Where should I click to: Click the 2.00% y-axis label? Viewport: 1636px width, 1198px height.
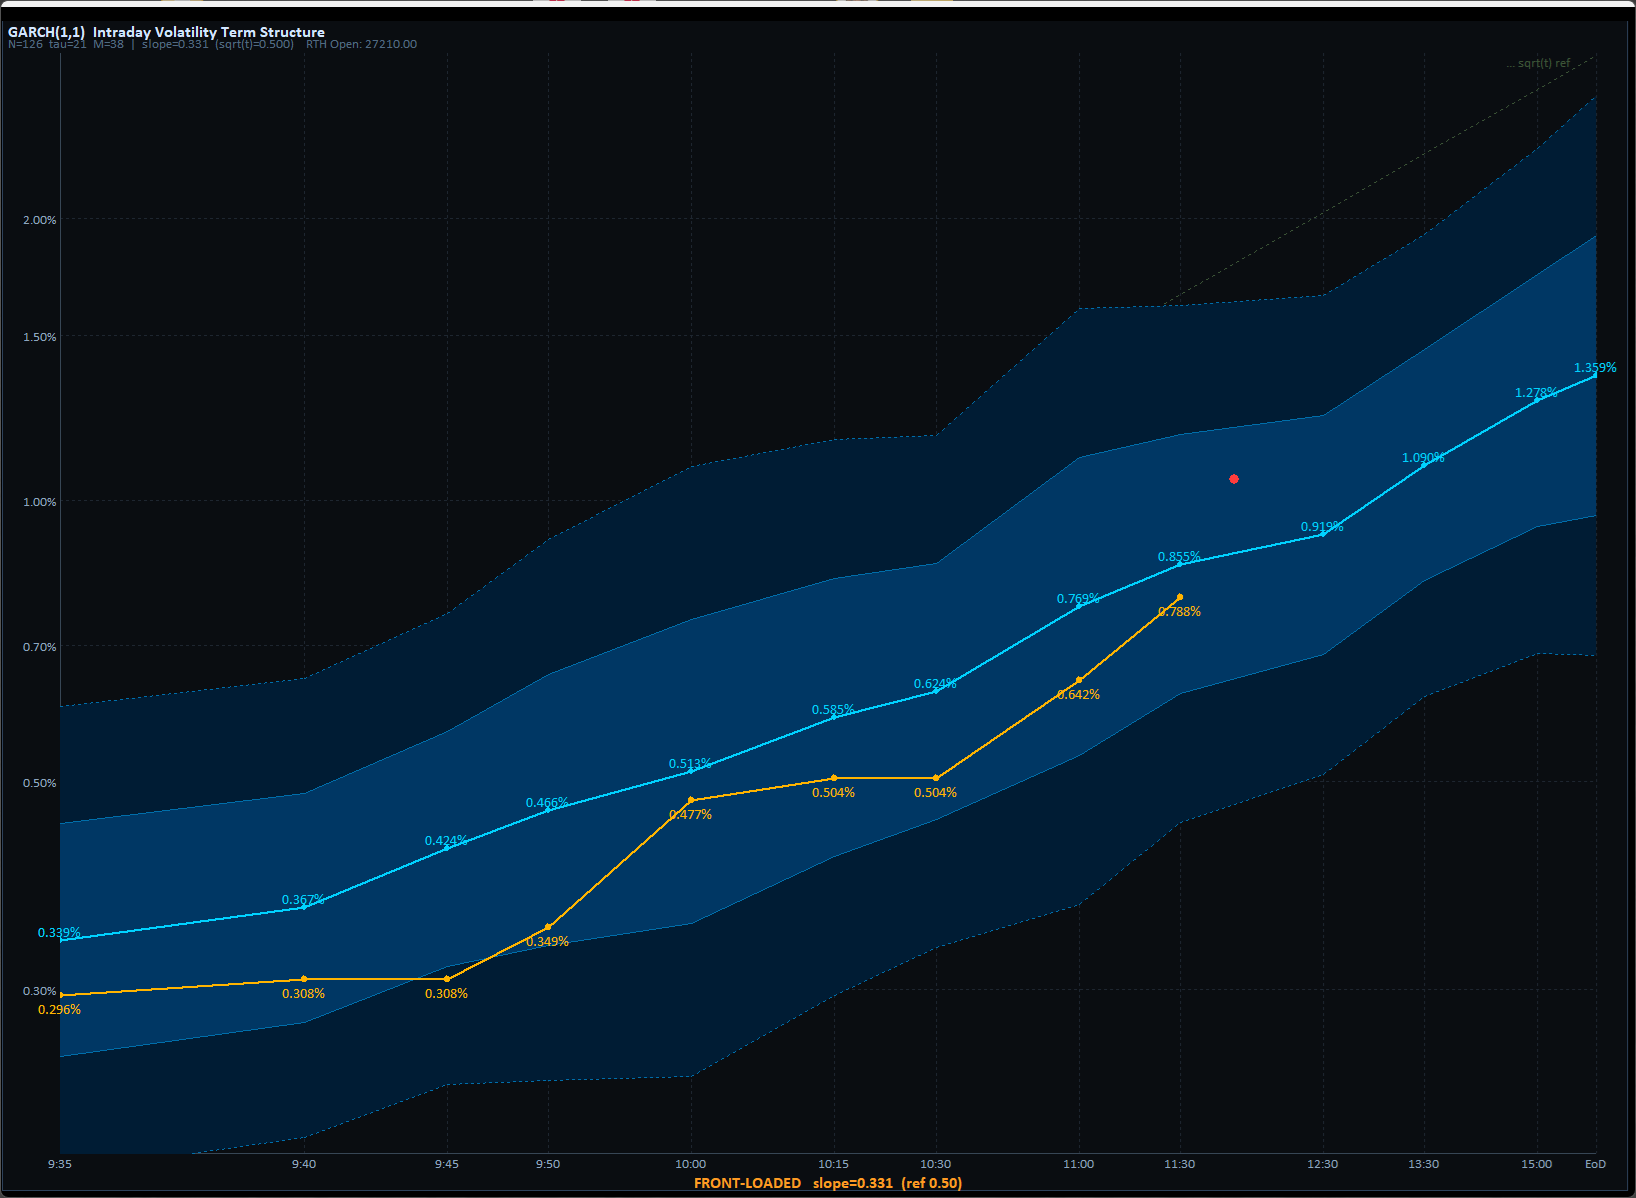tap(40, 220)
